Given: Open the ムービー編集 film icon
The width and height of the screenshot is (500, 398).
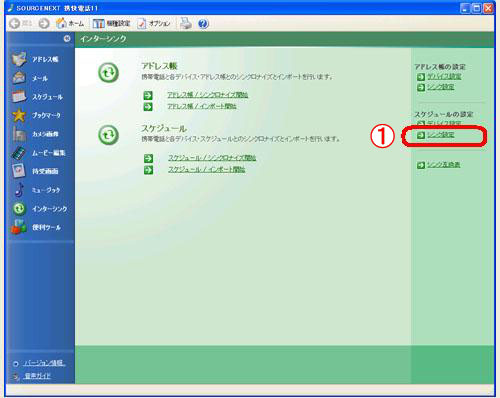Looking at the screenshot, I should [x=19, y=153].
